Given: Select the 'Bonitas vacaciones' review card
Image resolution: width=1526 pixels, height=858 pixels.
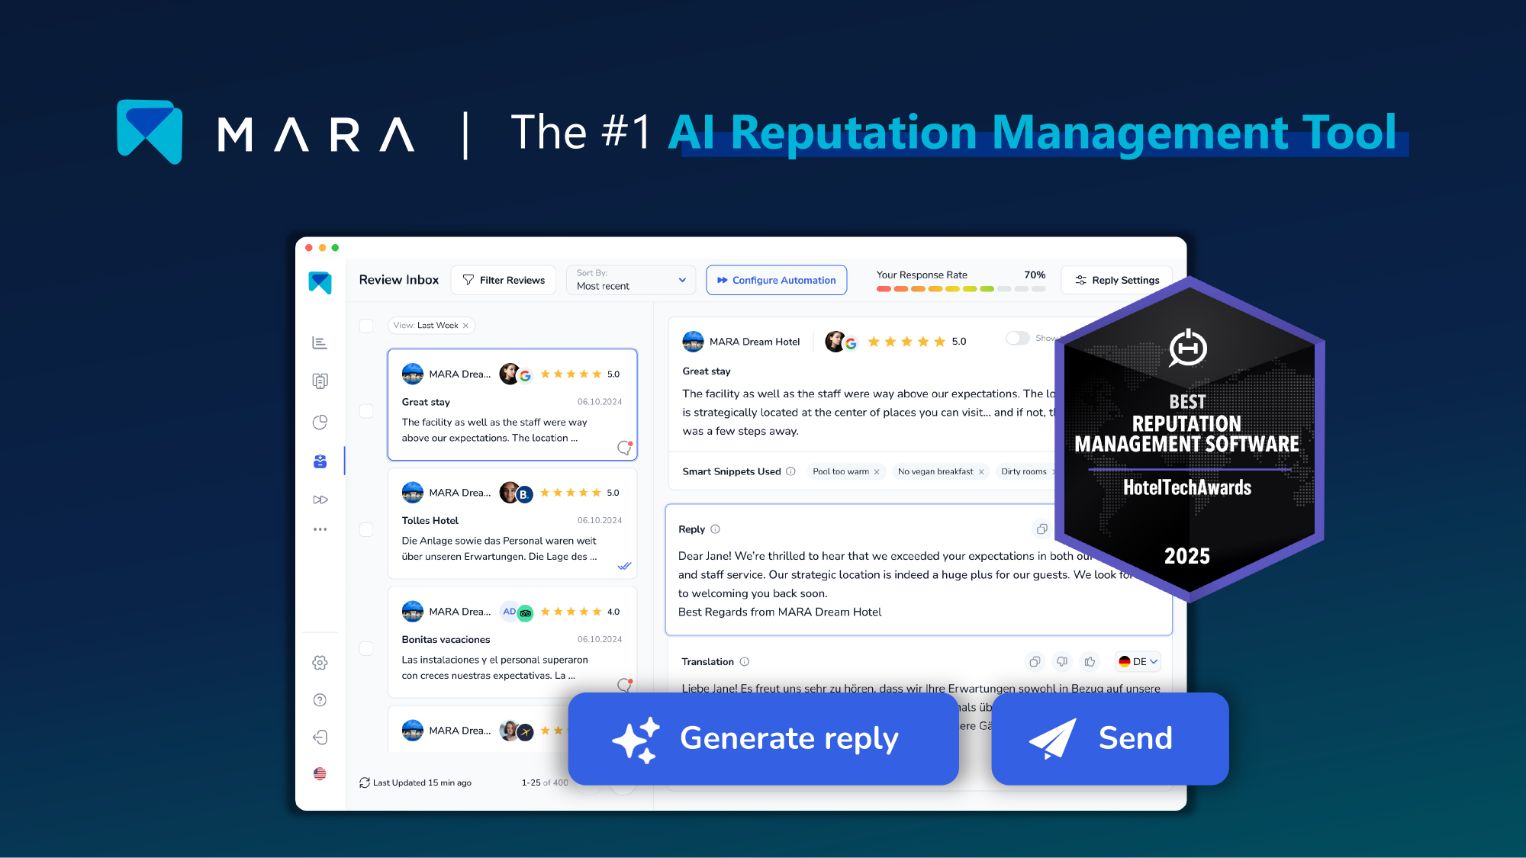Looking at the screenshot, I should point(512,642).
